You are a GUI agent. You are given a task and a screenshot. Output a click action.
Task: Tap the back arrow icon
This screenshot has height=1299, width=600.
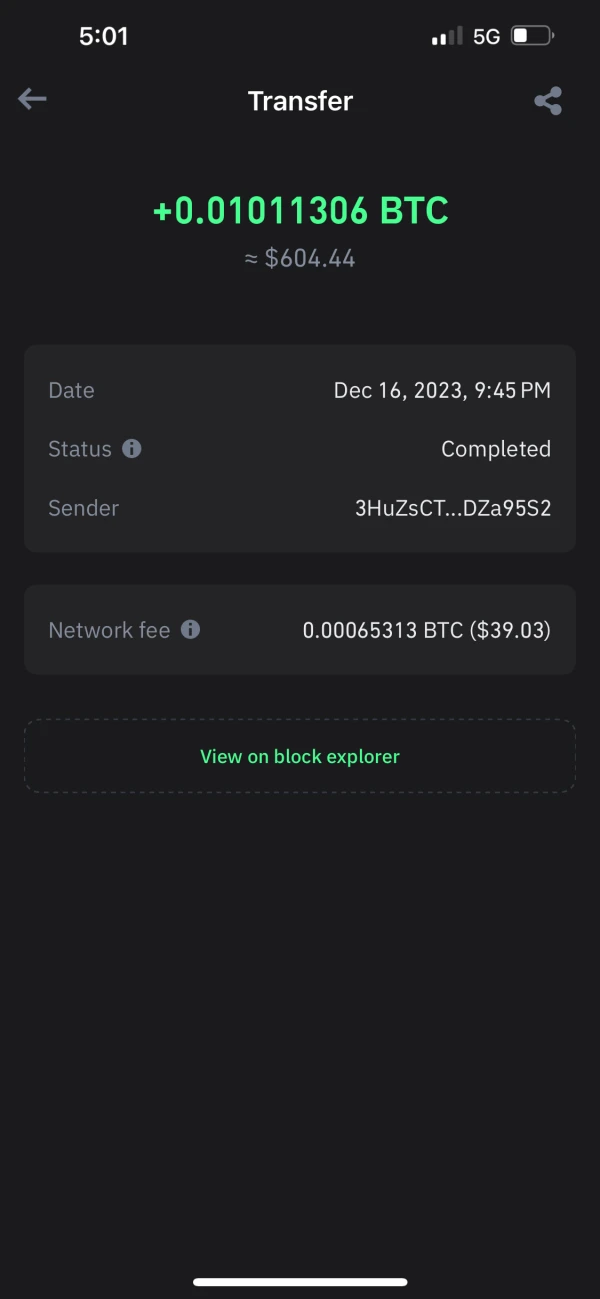click(33, 99)
